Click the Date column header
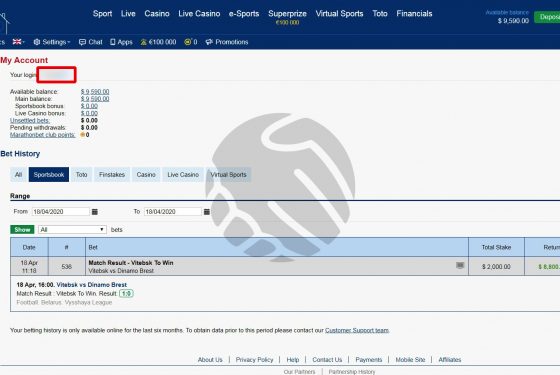Image resolution: width=560 pixels, height=375 pixels. [29, 247]
